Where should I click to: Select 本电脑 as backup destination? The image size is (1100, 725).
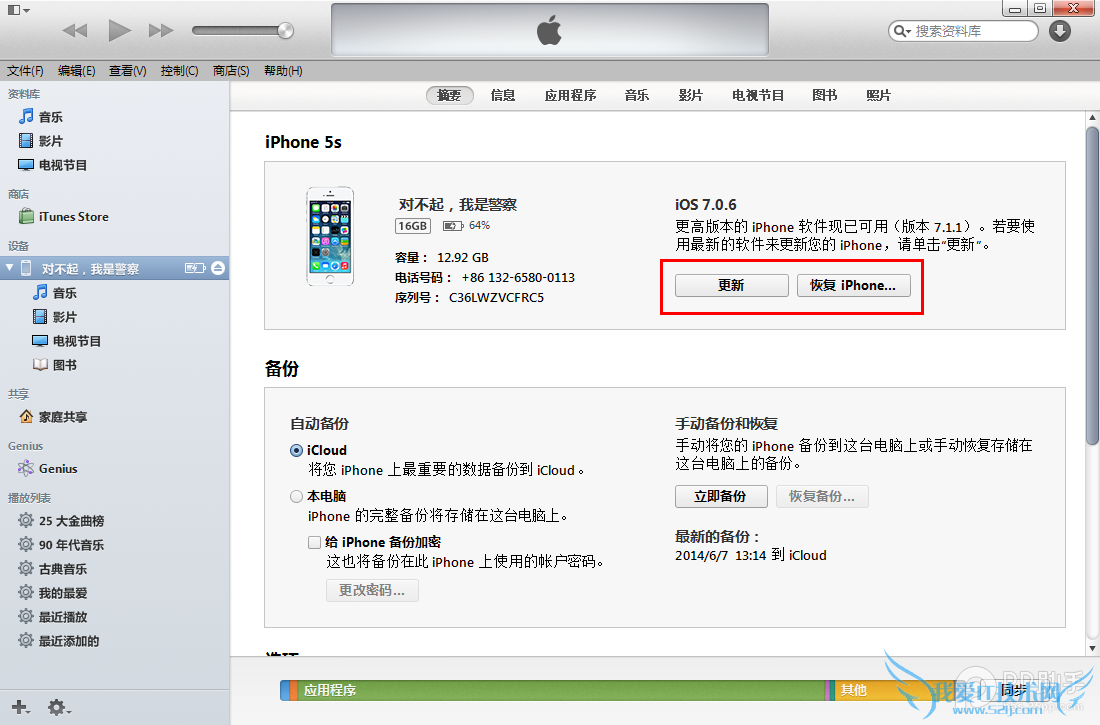[x=296, y=498]
